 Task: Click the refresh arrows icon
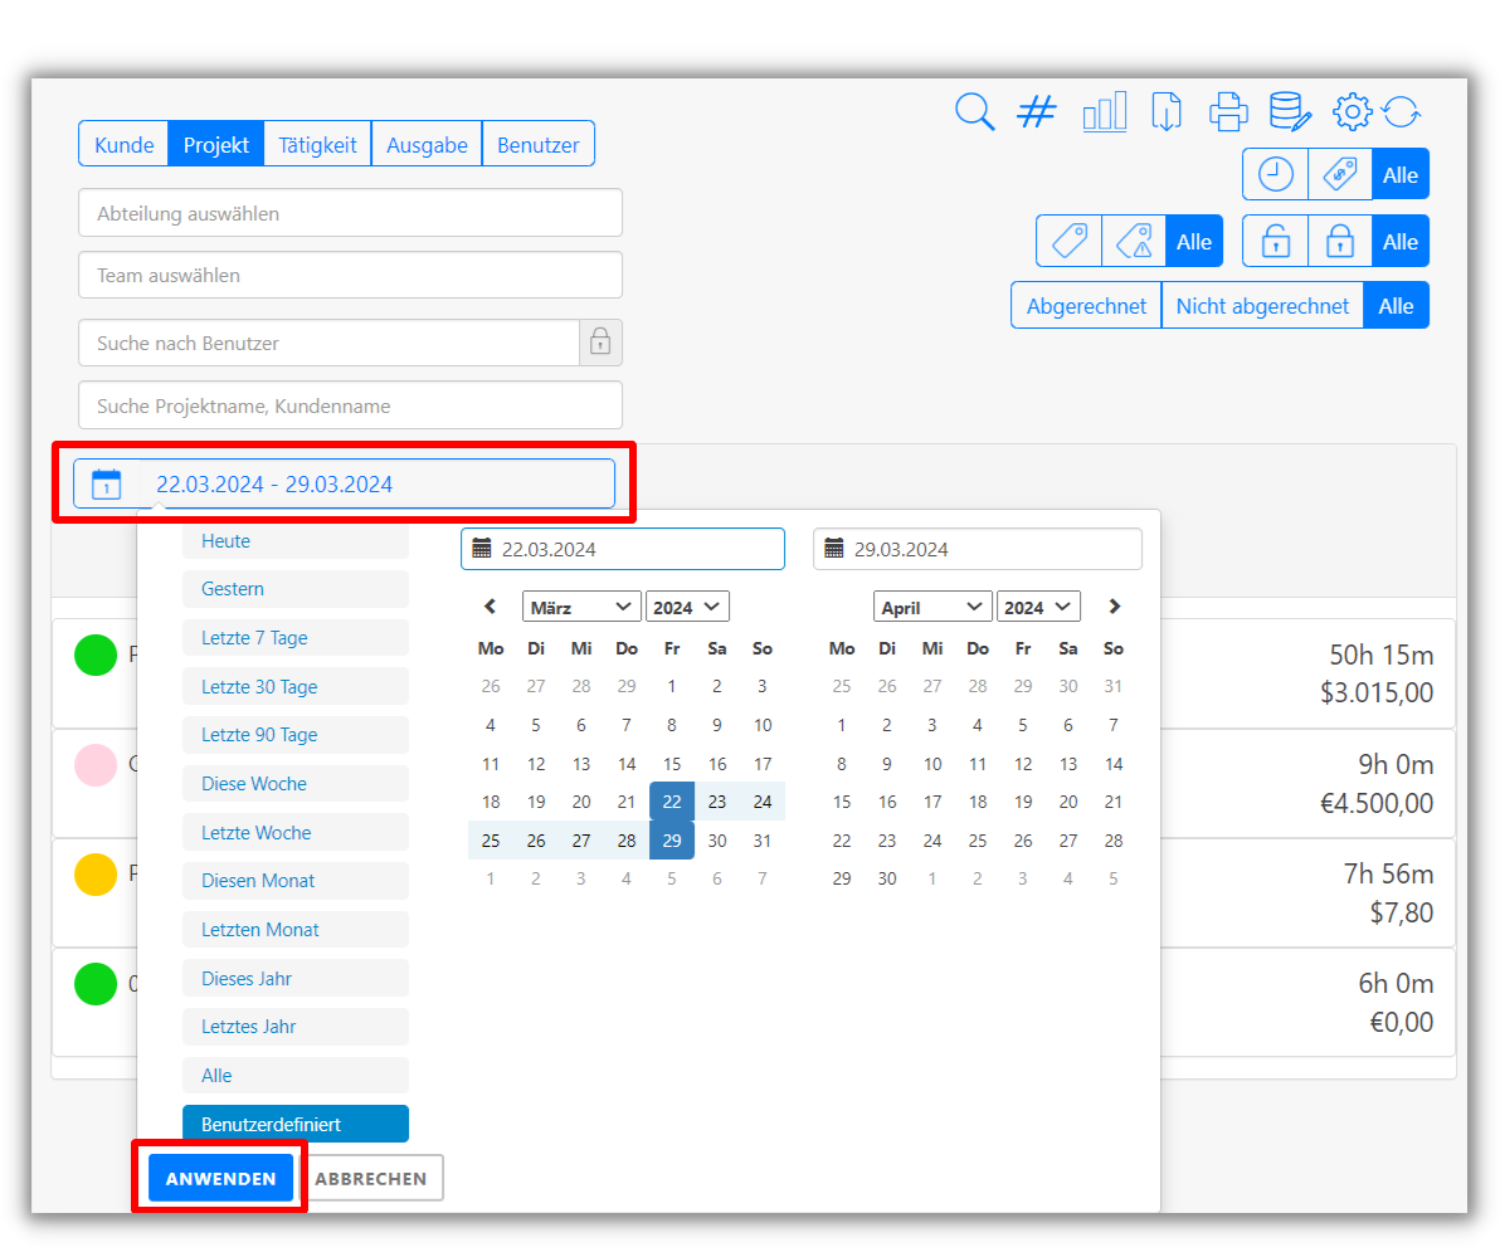[x=1402, y=112]
